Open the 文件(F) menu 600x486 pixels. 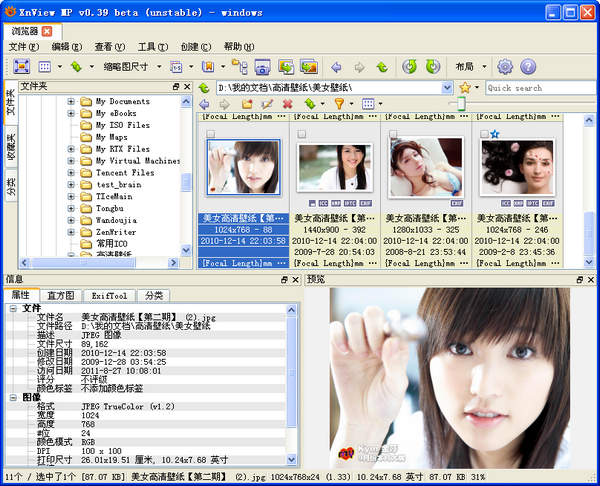click(x=24, y=47)
